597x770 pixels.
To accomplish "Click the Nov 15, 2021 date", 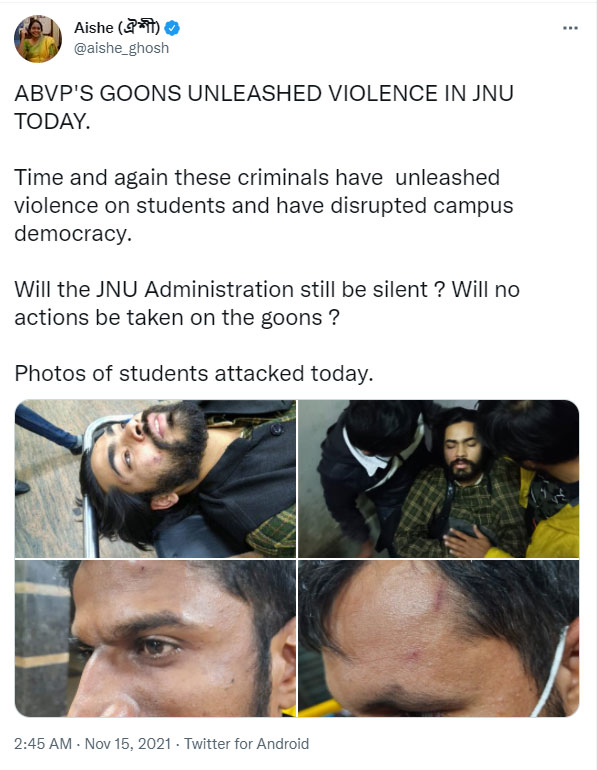I will coord(128,743).
